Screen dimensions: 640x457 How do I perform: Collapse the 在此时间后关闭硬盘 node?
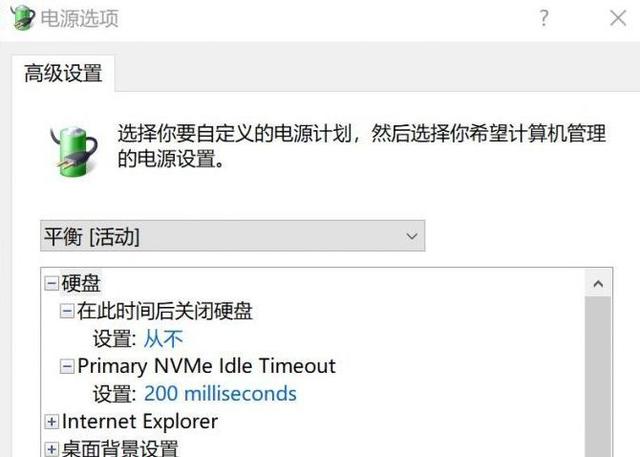pyautogui.click(x=67, y=311)
